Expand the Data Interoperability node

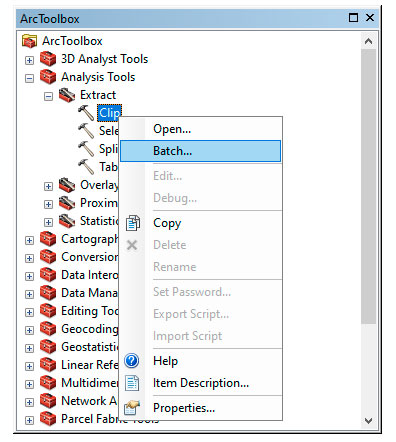(x=29, y=276)
